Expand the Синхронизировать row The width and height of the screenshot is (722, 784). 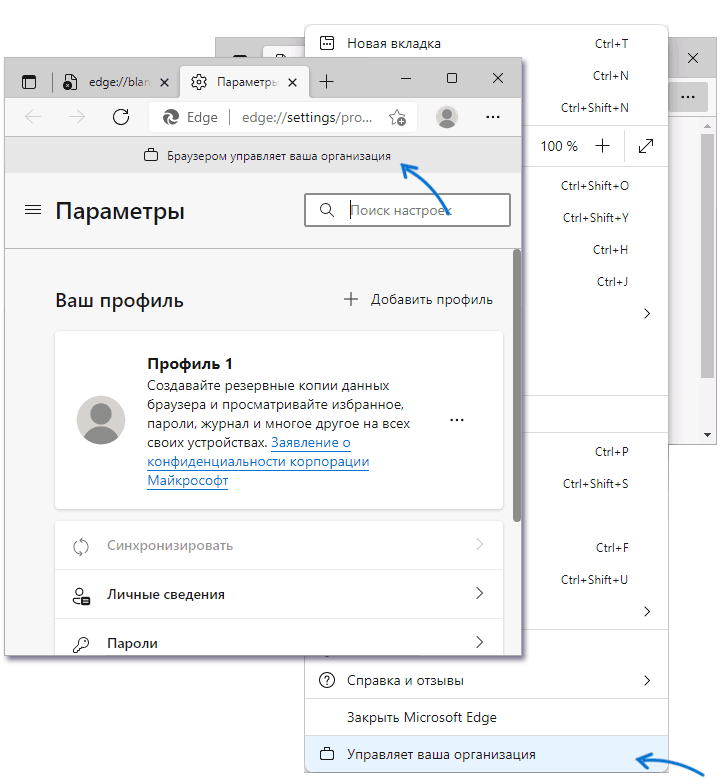pos(279,545)
